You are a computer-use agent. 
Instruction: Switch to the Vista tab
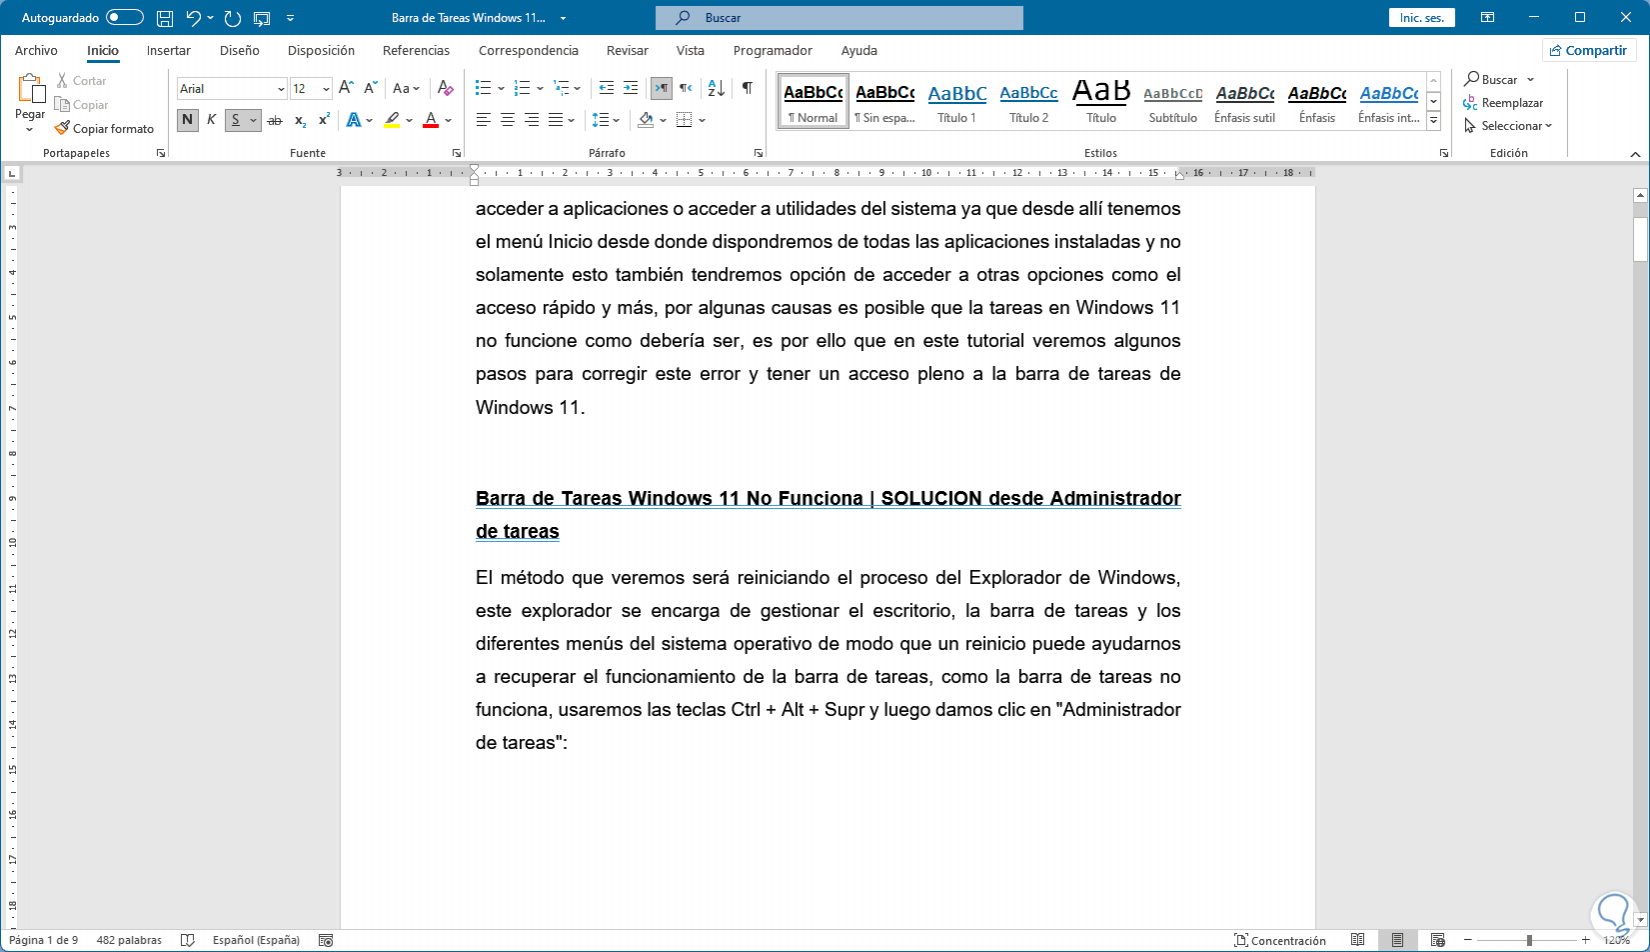pyautogui.click(x=690, y=50)
